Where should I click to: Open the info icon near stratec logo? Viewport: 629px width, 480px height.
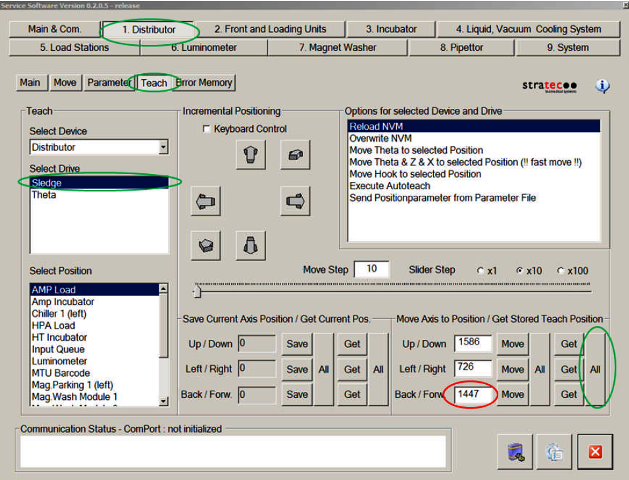602,86
